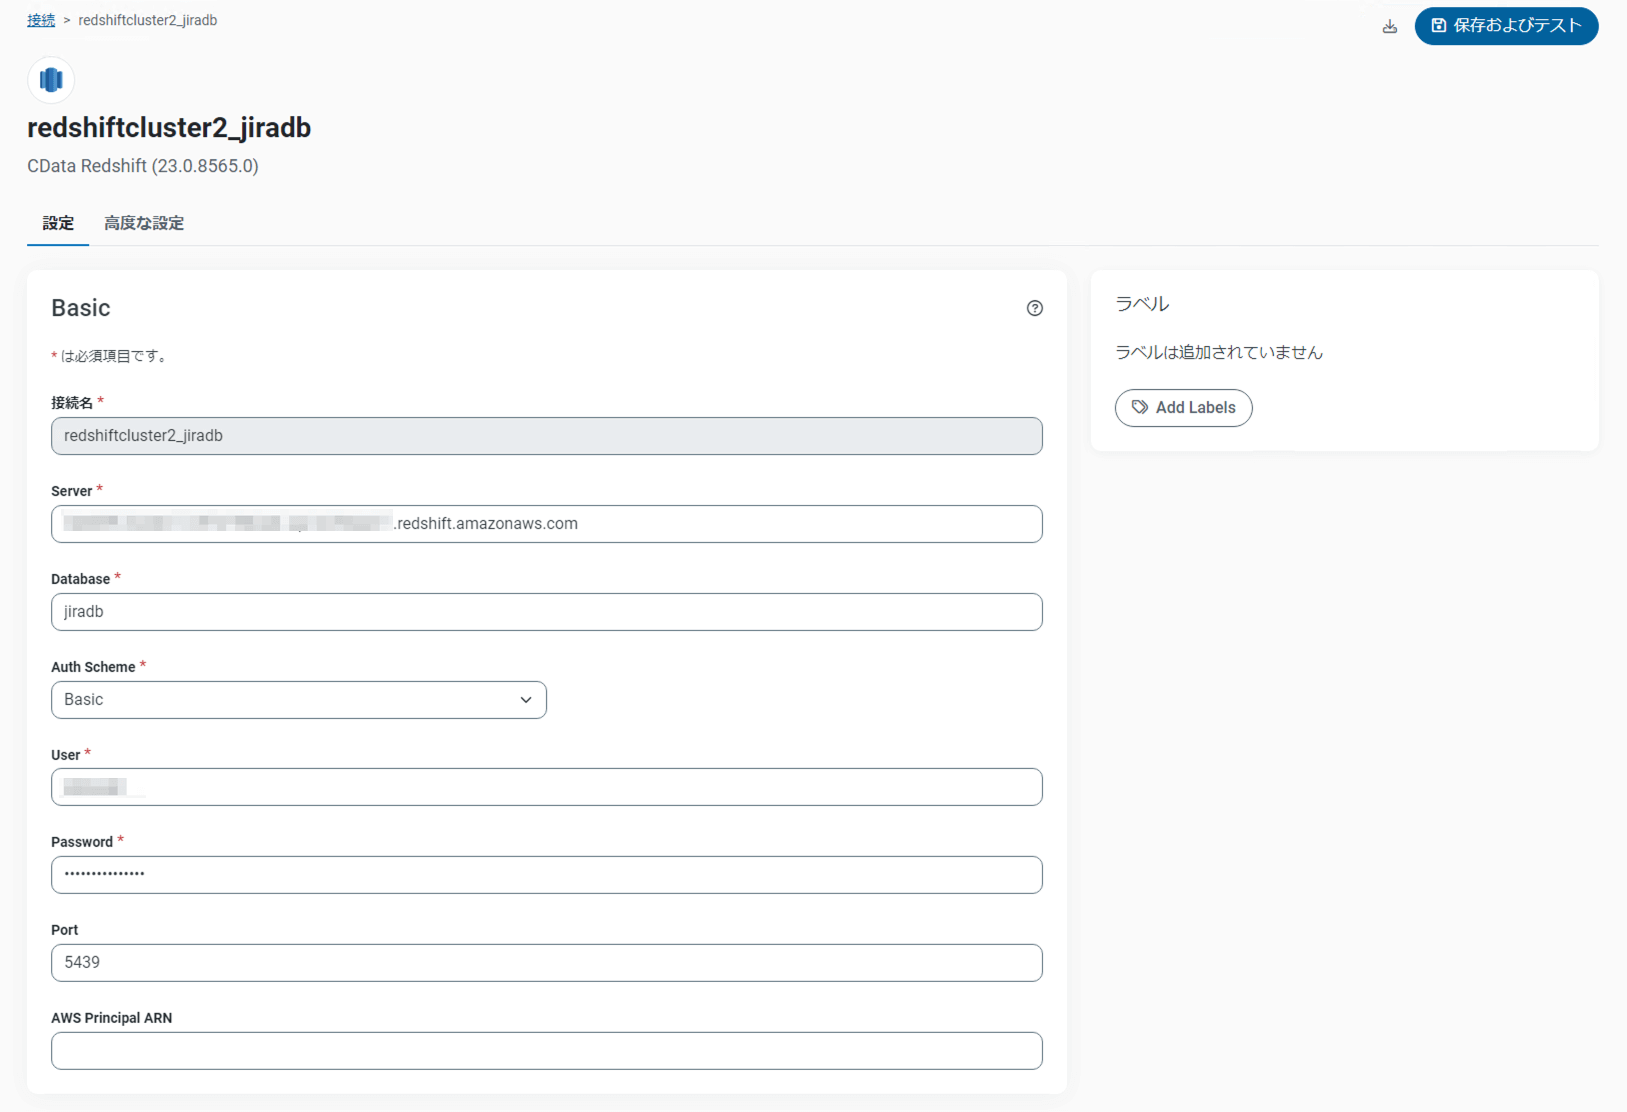
Task: Go back via the 接続 breadcrumb link
Action: (41, 20)
